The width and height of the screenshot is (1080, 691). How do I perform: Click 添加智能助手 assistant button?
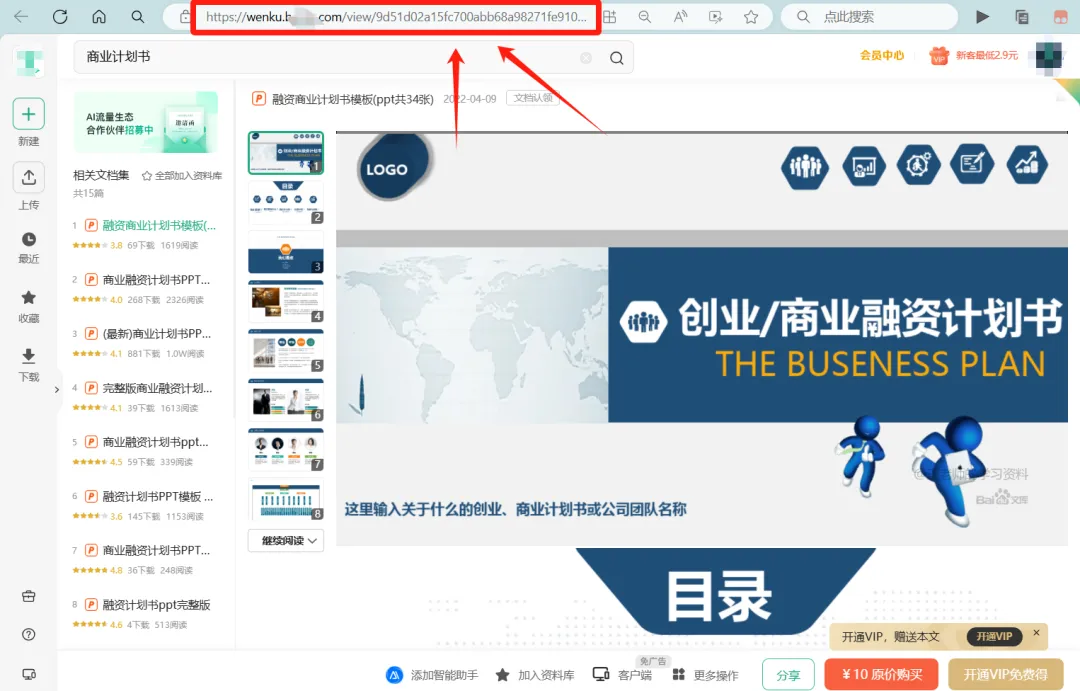pos(432,675)
